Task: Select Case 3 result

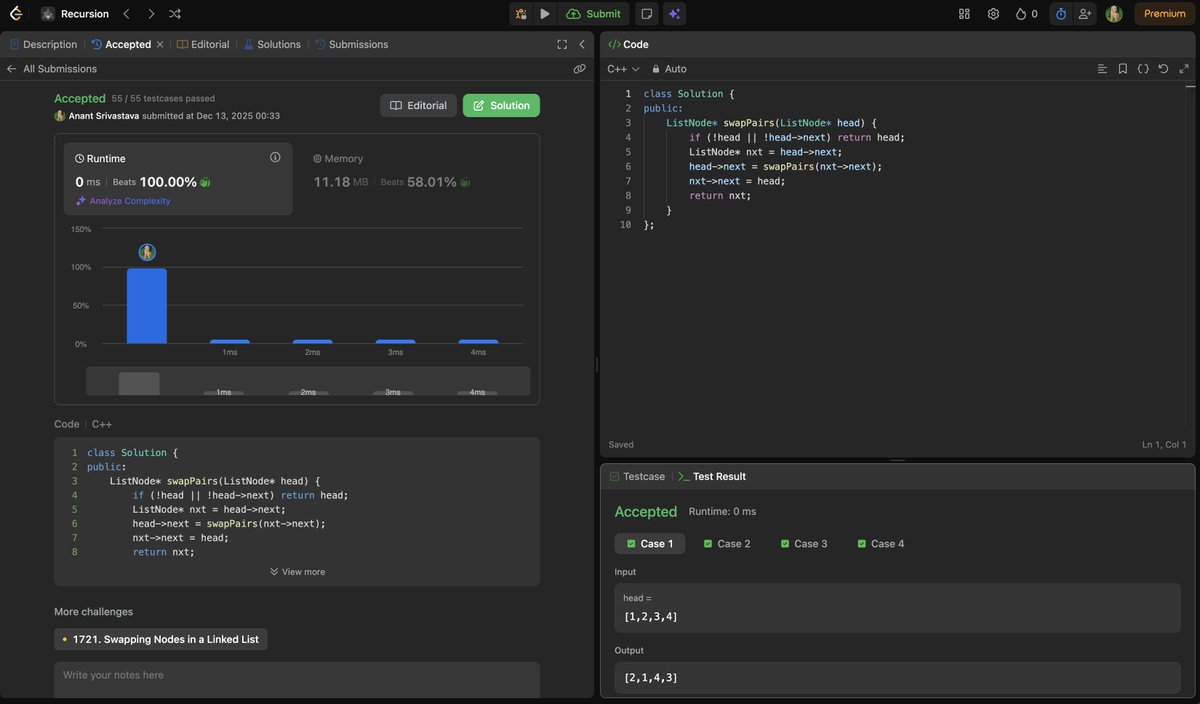Action: 803,544
